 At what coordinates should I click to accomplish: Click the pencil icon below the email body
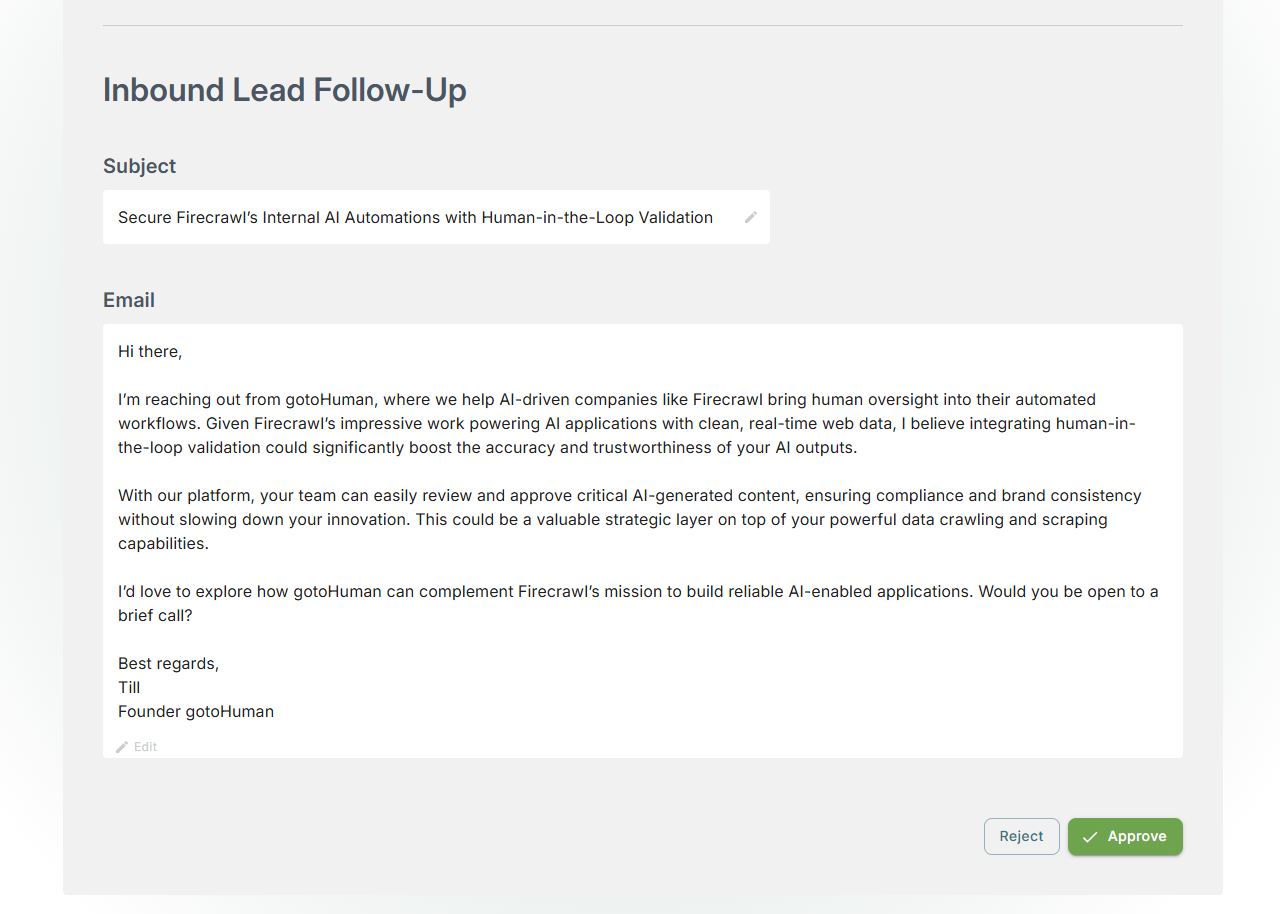[x=122, y=747]
